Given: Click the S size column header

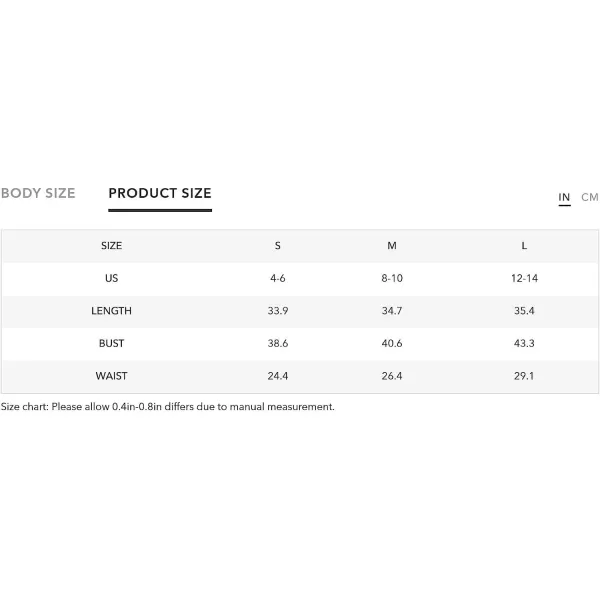Looking at the screenshot, I should 278,246.
